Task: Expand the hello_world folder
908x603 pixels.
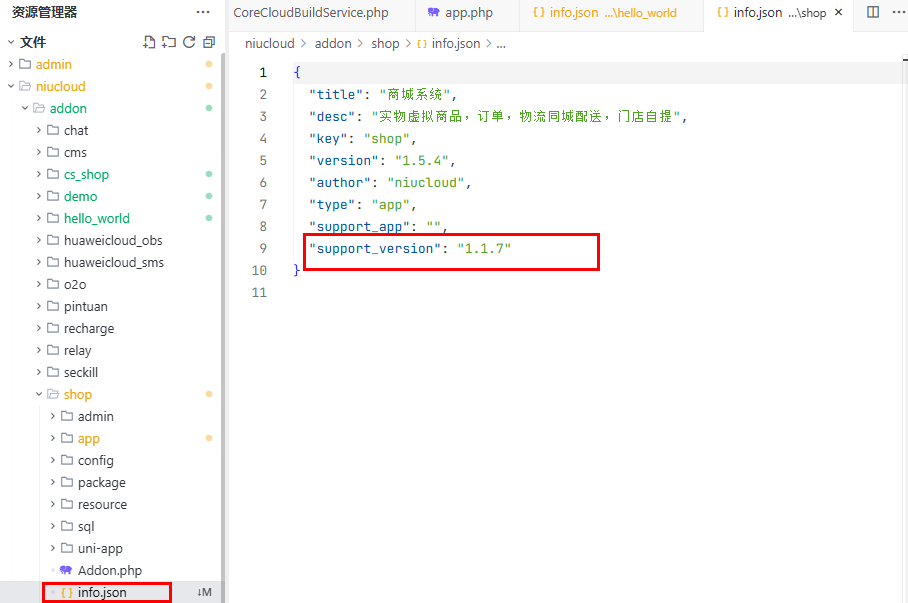Action: 96,218
